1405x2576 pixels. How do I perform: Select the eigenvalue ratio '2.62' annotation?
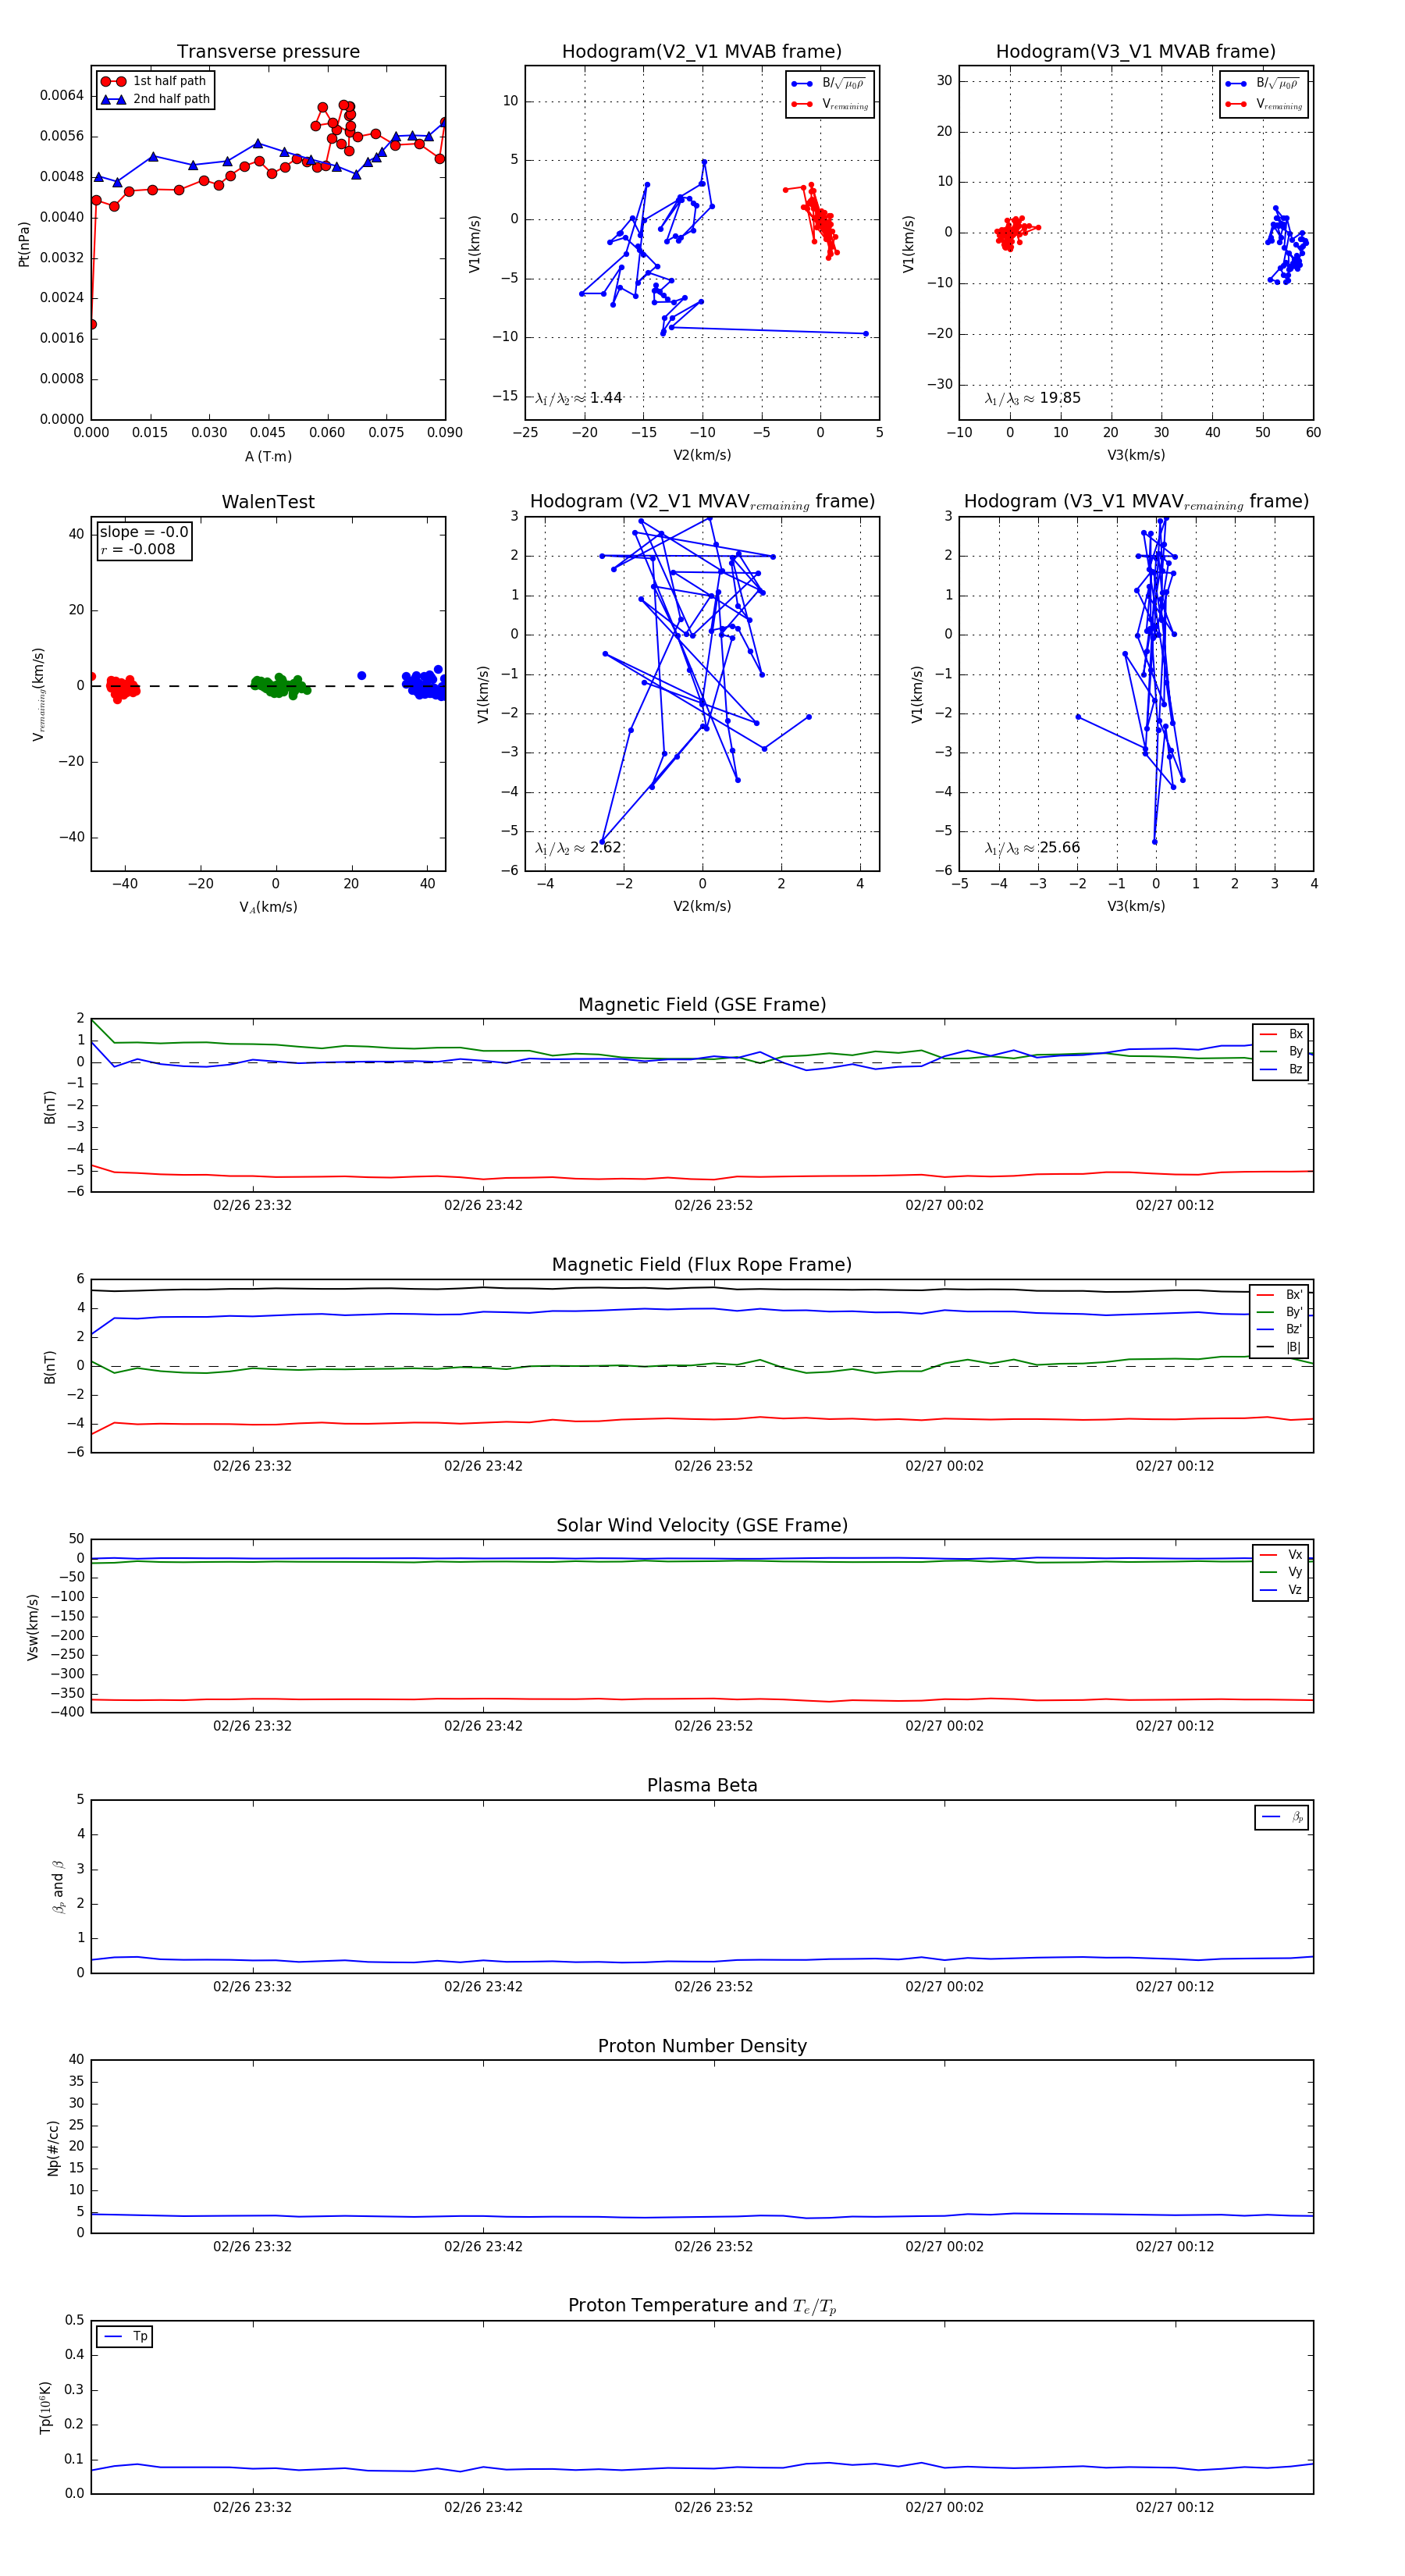tap(579, 848)
